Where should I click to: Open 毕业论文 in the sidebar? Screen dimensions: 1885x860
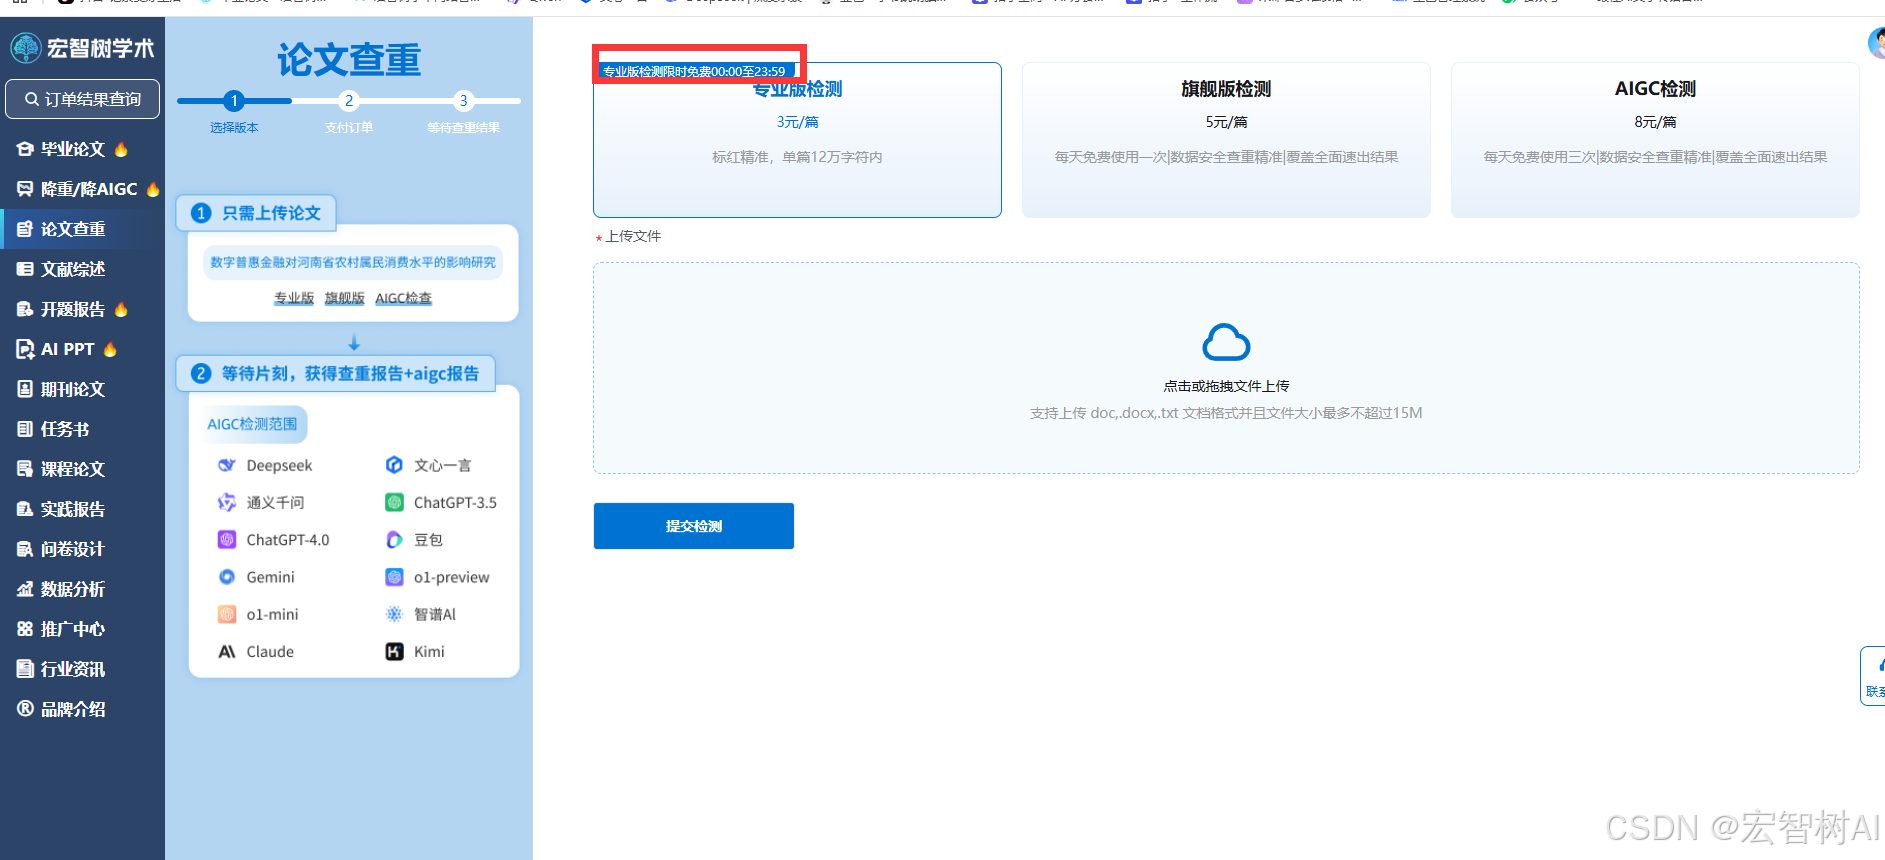(73, 149)
